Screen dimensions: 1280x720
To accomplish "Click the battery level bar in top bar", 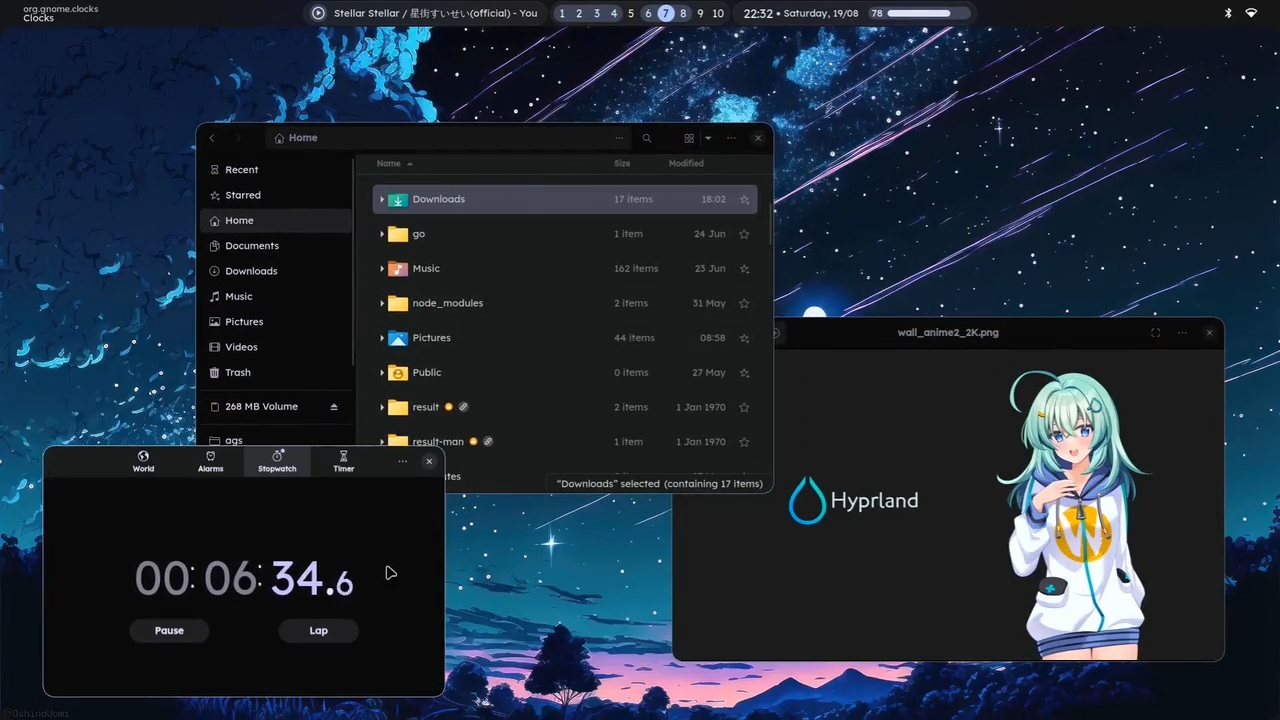I will [x=927, y=13].
